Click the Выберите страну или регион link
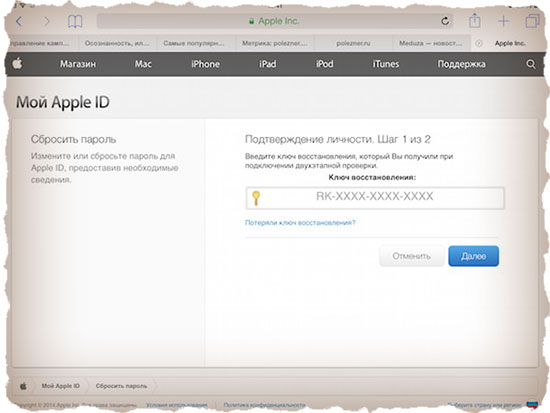Viewport: 550px width, 413px height. click(484, 405)
